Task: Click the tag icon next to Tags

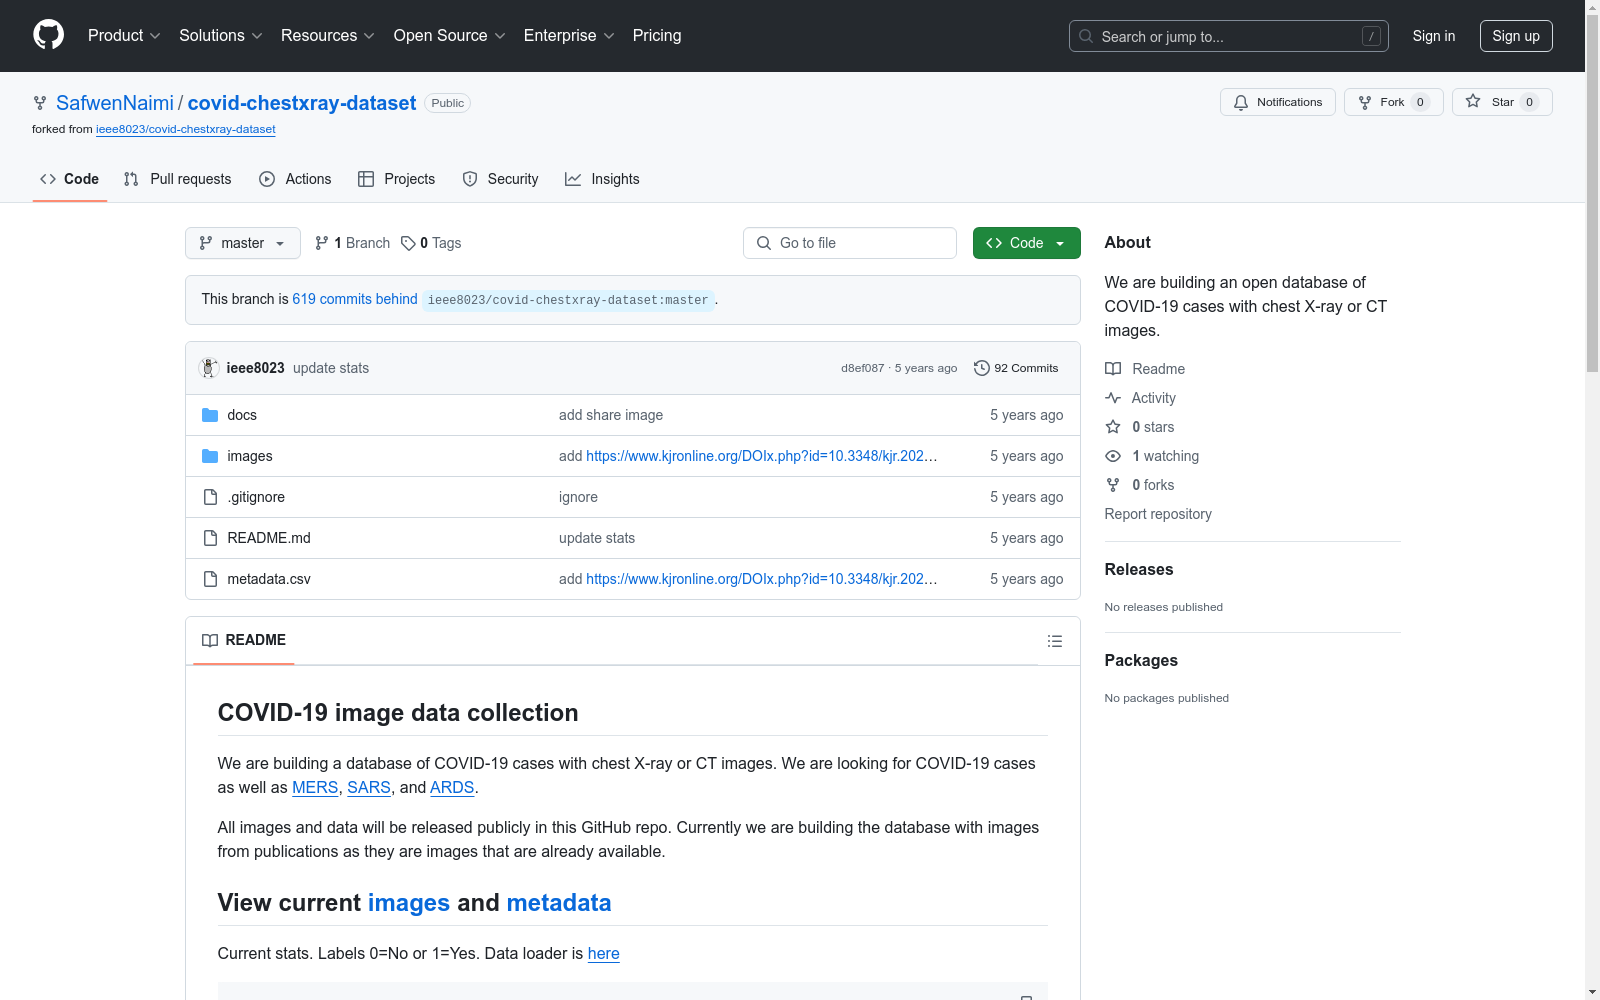Action: [408, 243]
